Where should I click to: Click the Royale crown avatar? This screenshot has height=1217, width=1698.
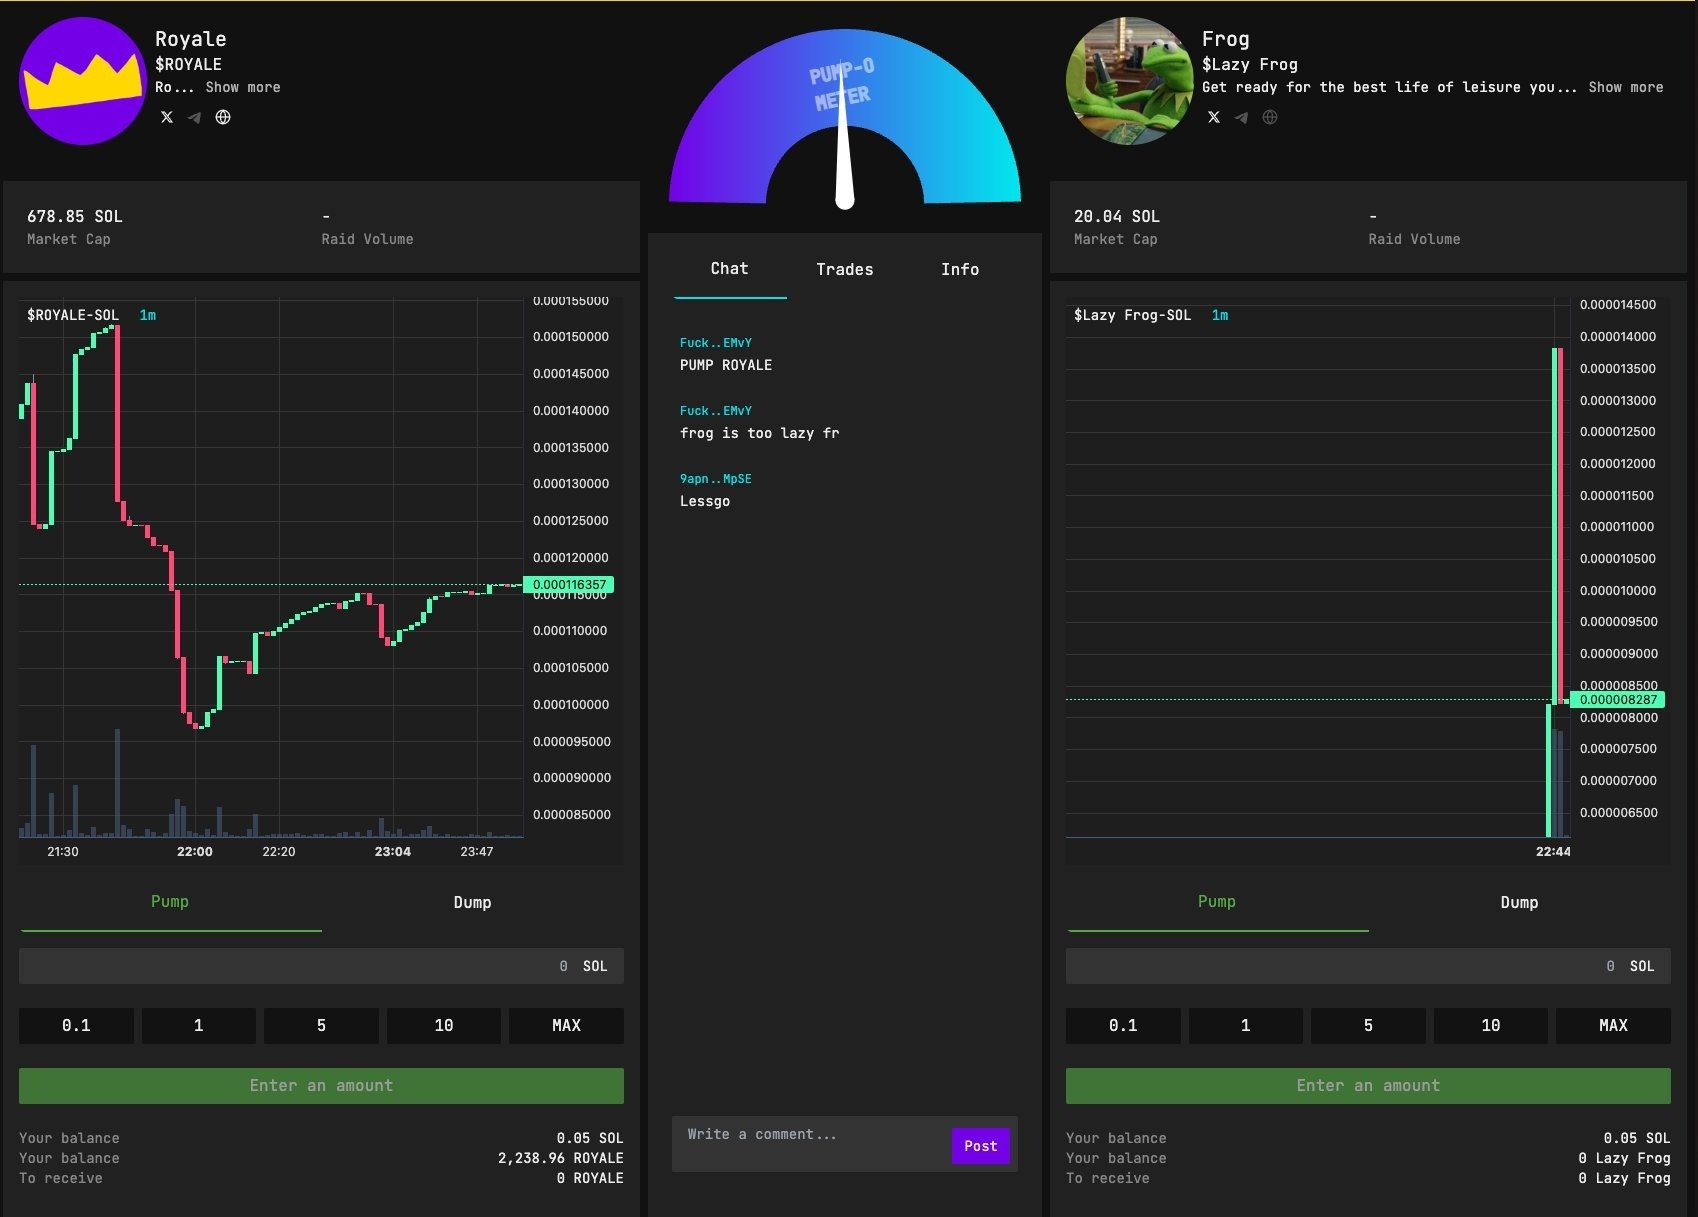83,81
